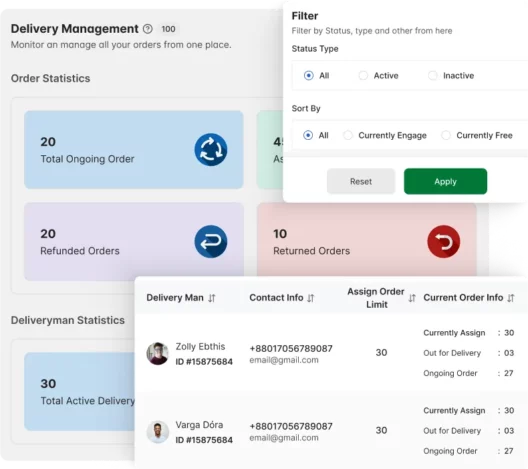The height and width of the screenshot is (469, 528).
Task: Click the Current Order Info header
Action: (x=463, y=298)
